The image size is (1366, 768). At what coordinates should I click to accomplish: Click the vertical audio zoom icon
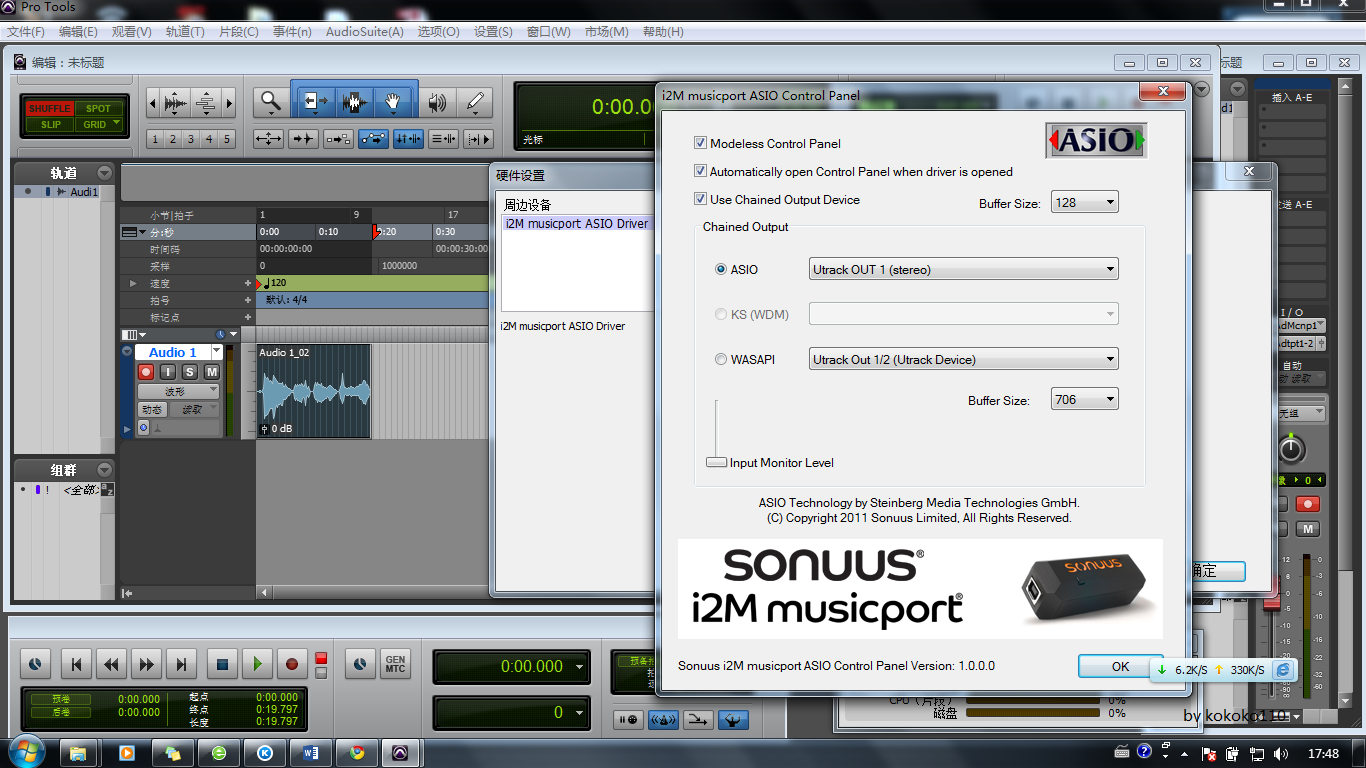175,101
